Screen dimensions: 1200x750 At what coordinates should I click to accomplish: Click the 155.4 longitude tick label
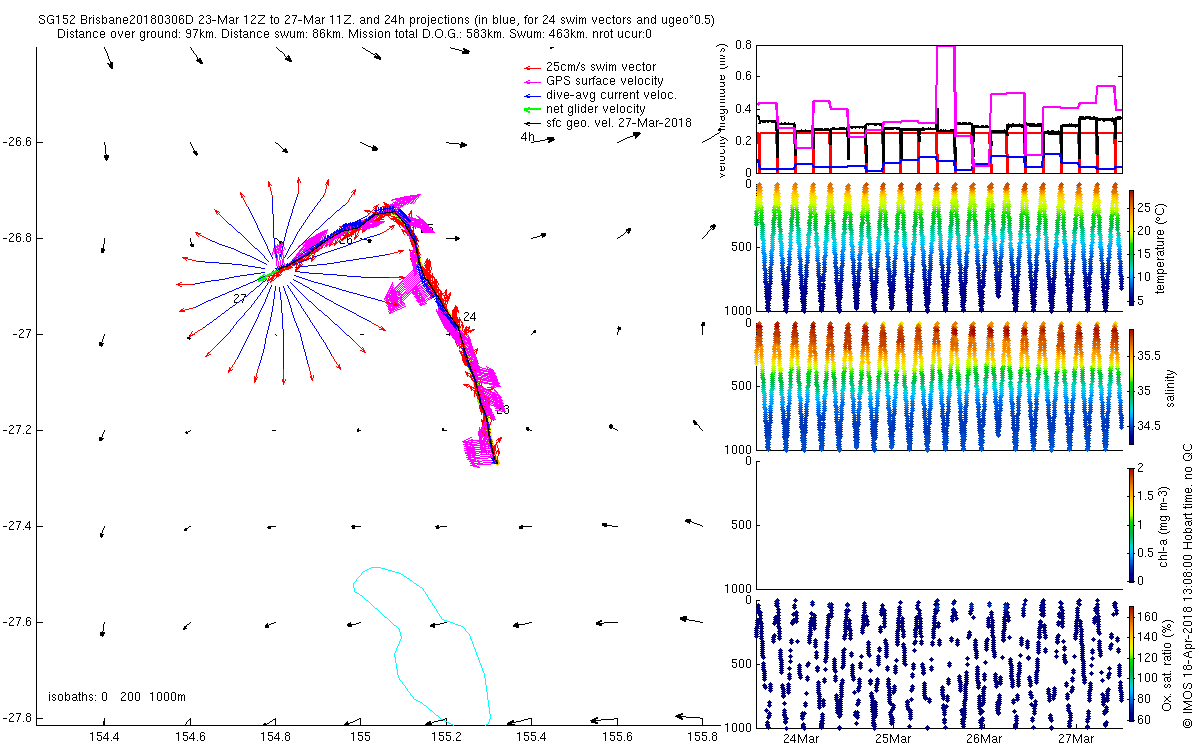coord(531,737)
